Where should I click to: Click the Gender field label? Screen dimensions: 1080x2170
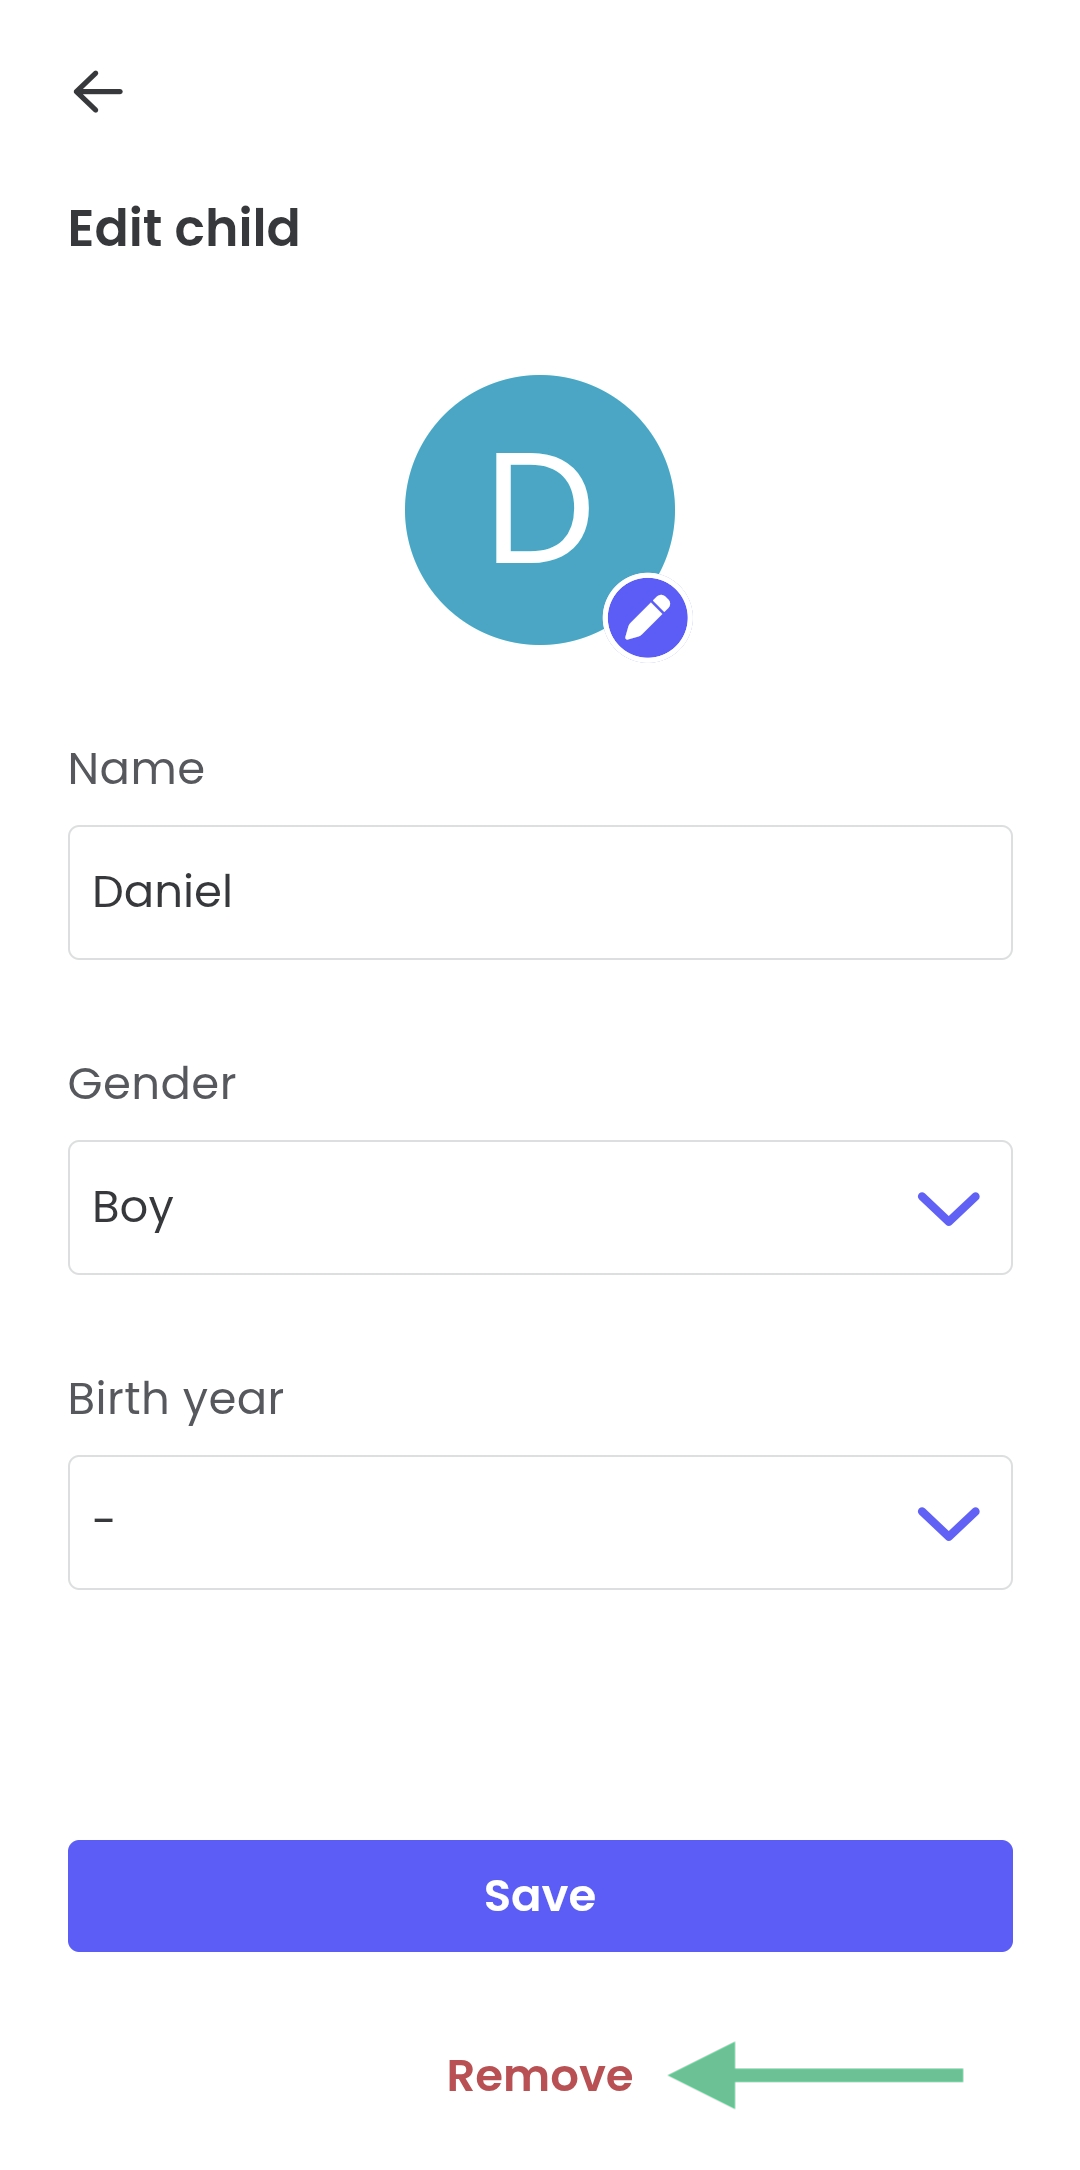(152, 1083)
